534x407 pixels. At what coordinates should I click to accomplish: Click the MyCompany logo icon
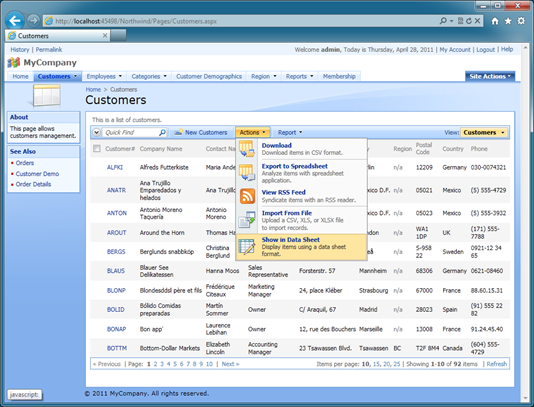[14, 62]
